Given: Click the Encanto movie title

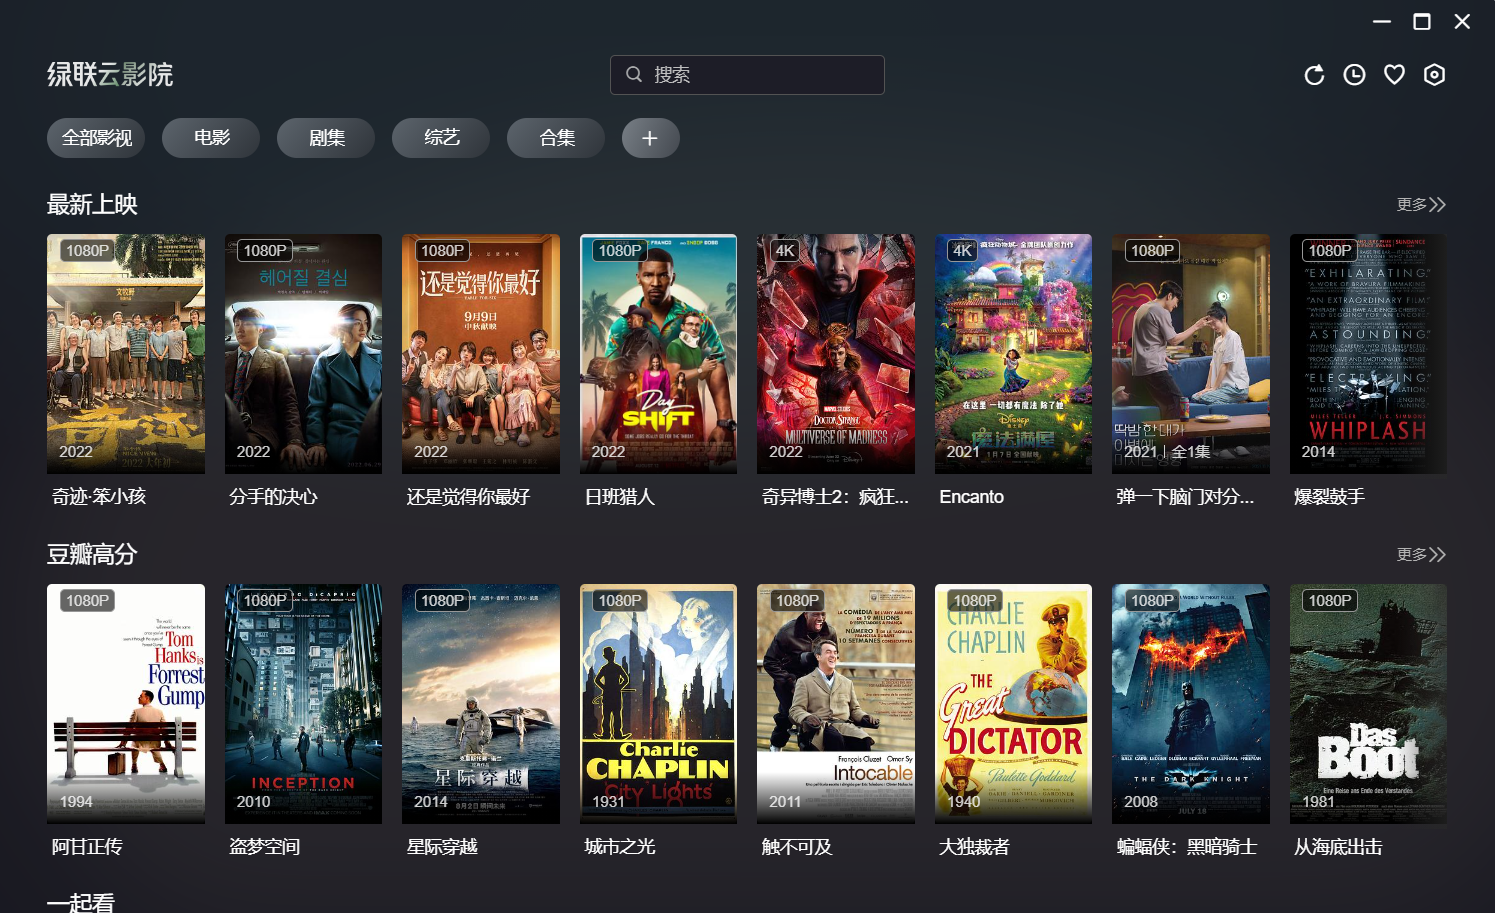Looking at the screenshot, I should coord(971,497).
